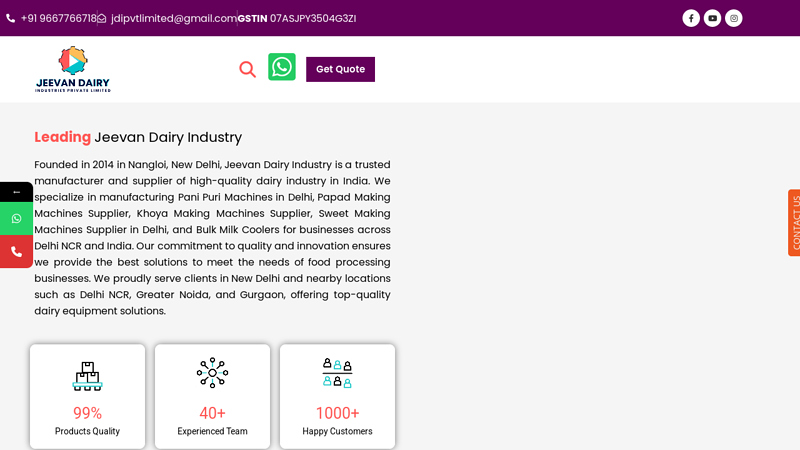
Task: Open the YouTube social icon
Action: click(x=712, y=18)
